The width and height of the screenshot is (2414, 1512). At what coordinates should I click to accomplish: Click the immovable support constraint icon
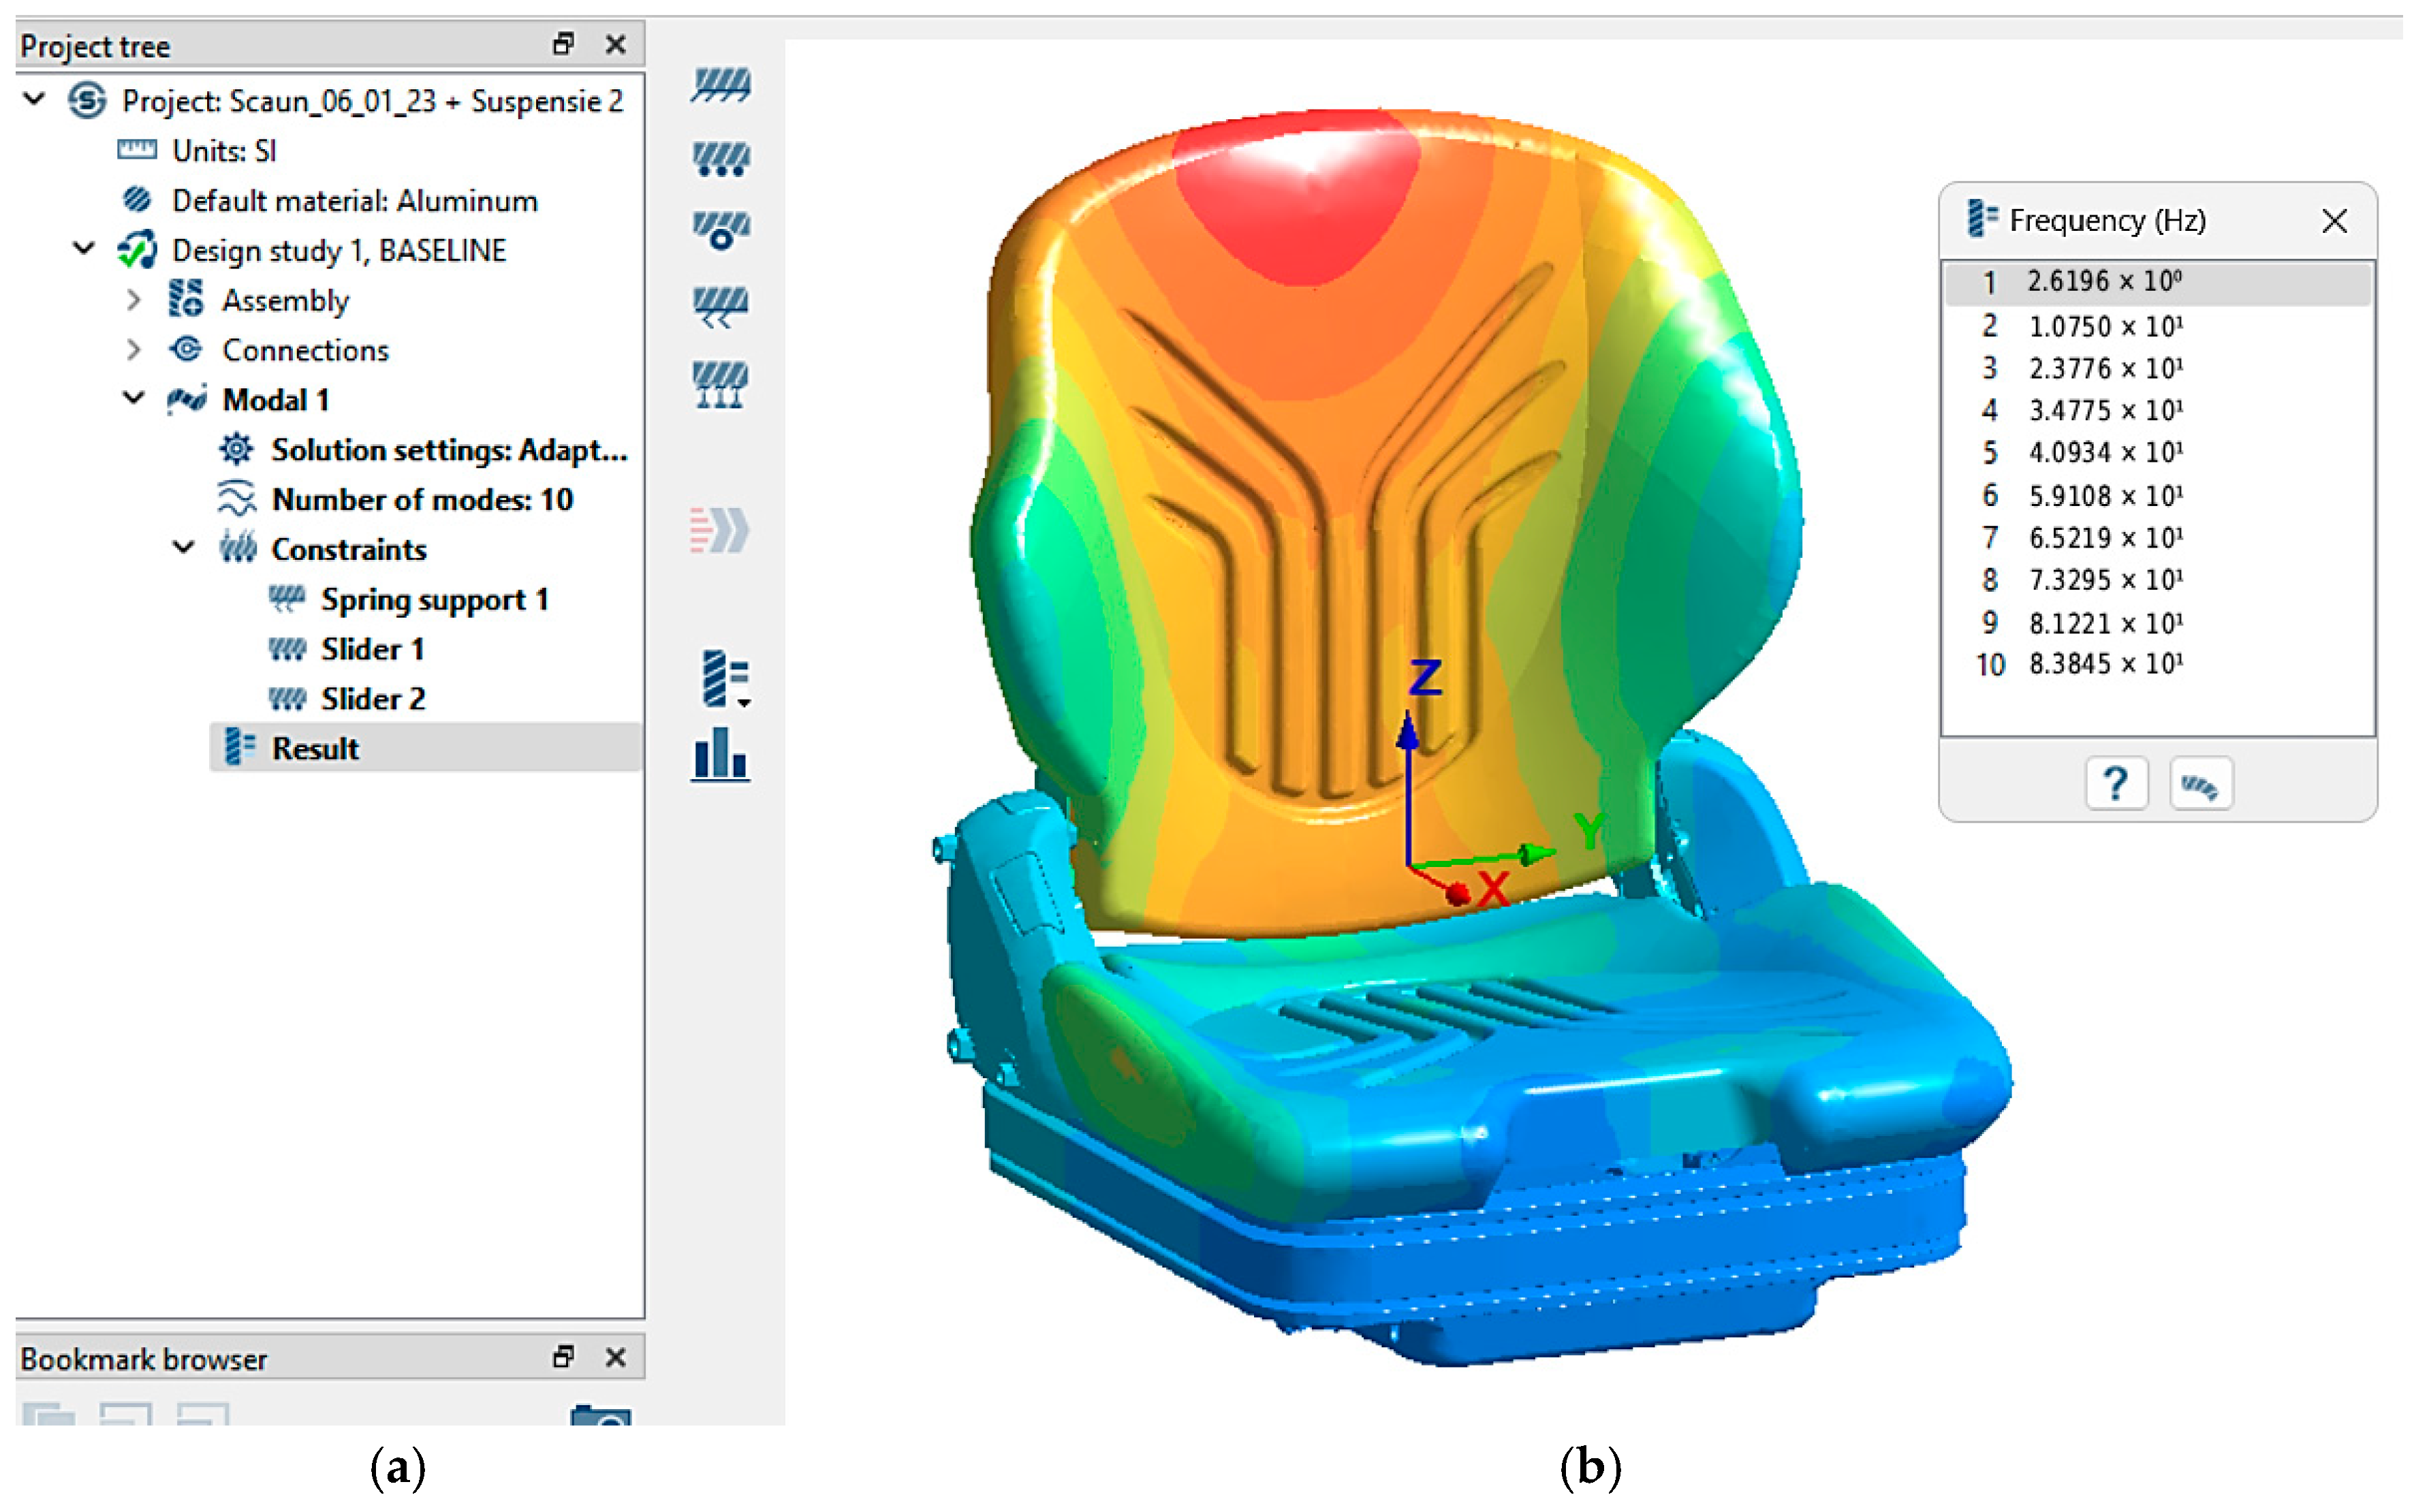(720, 85)
